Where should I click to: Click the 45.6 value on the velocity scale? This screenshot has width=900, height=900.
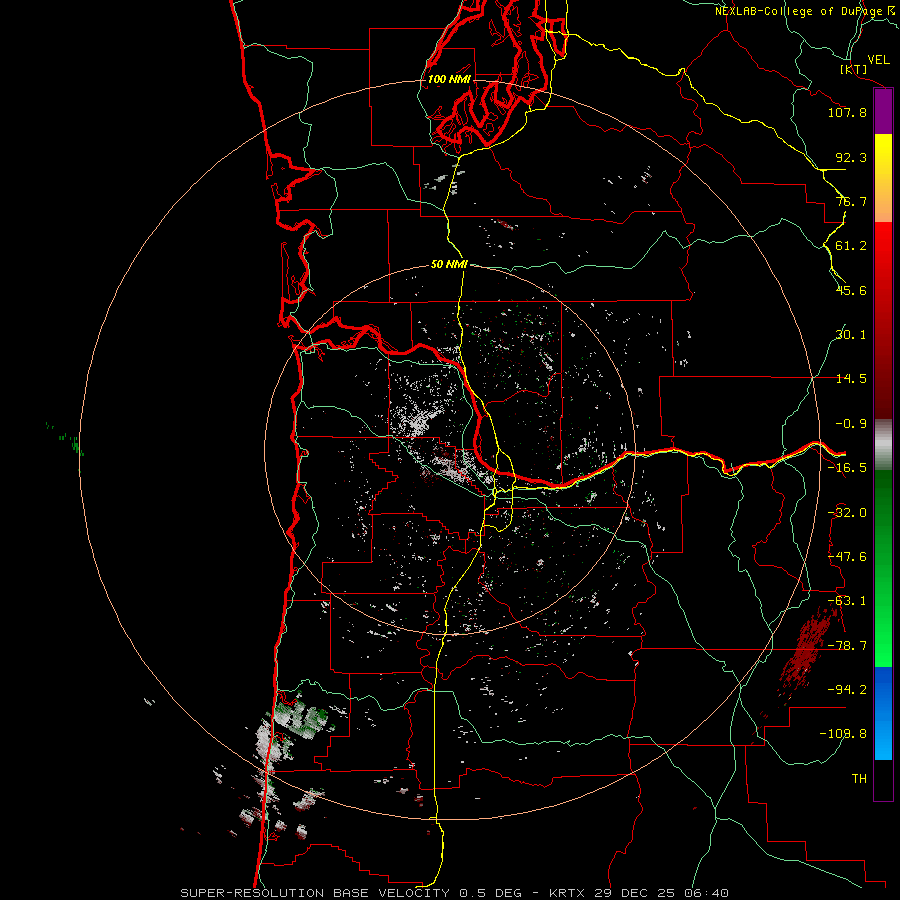pos(851,290)
